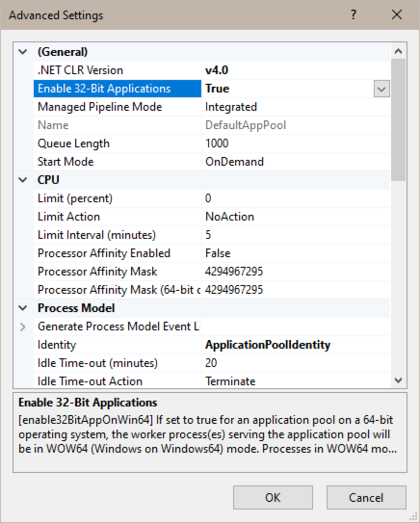Click the Cancel button

[366, 497]
